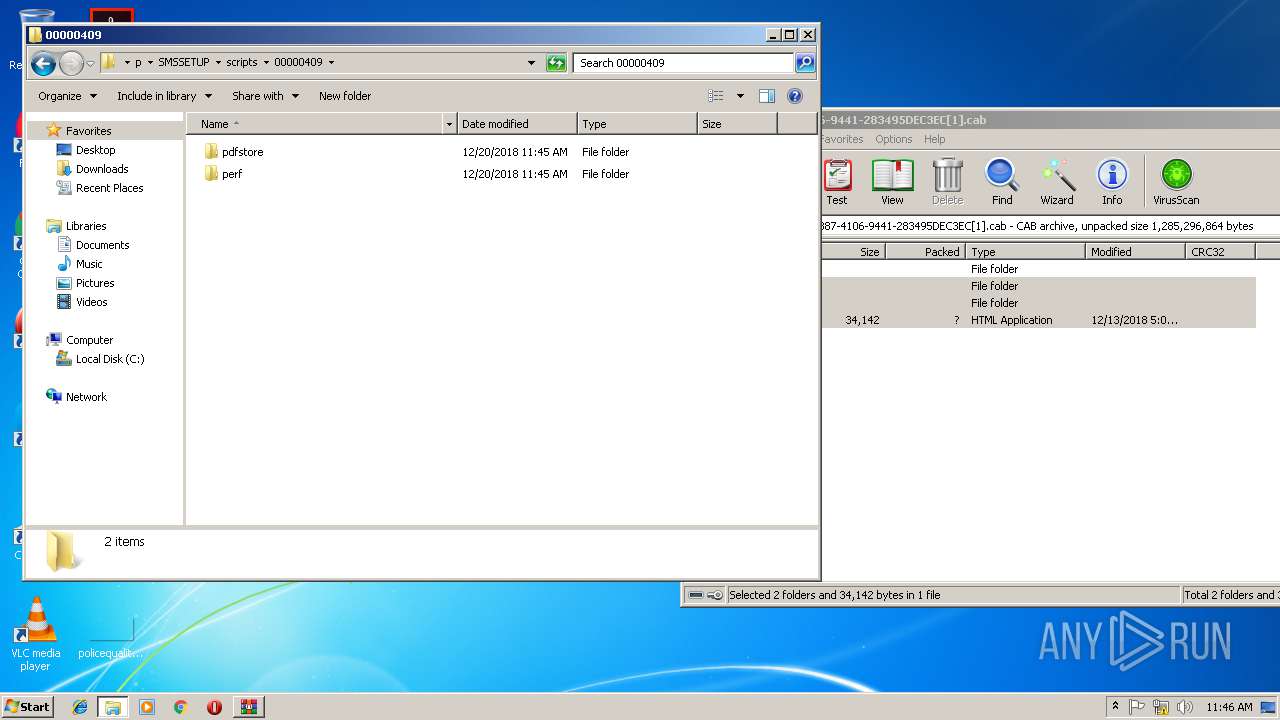1280x720 pixels.
Task: Open Test tool in WinRAR window
Action: [837, 182]
